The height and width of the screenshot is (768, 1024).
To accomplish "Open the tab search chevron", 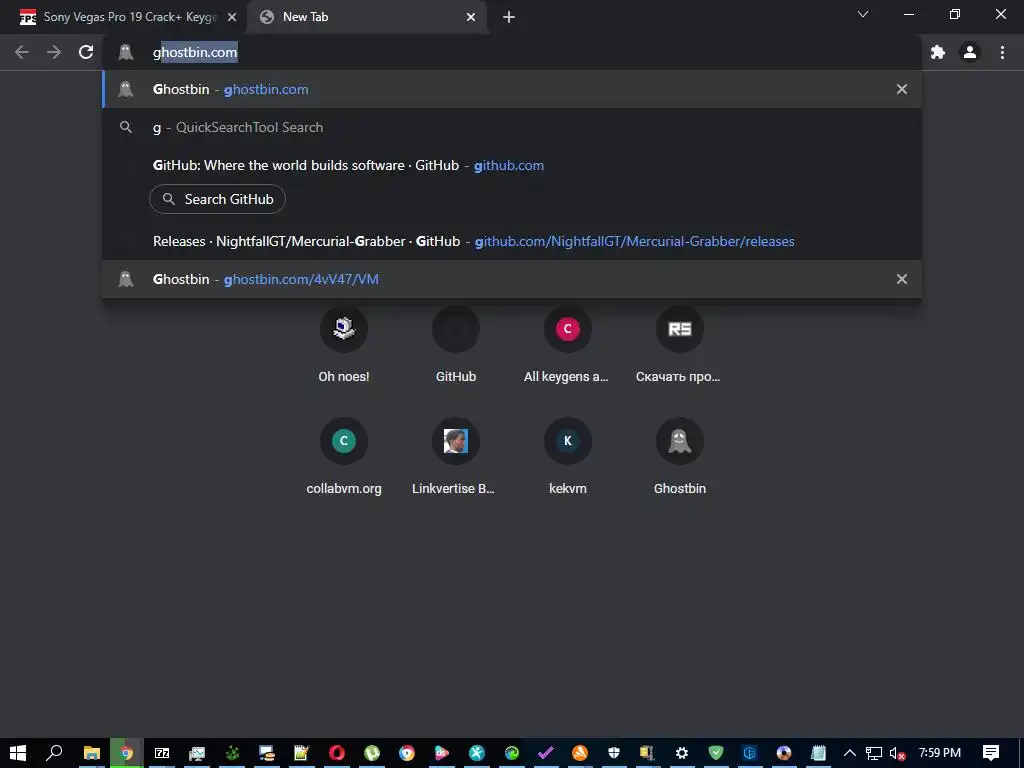I will [x=863, y=14].
